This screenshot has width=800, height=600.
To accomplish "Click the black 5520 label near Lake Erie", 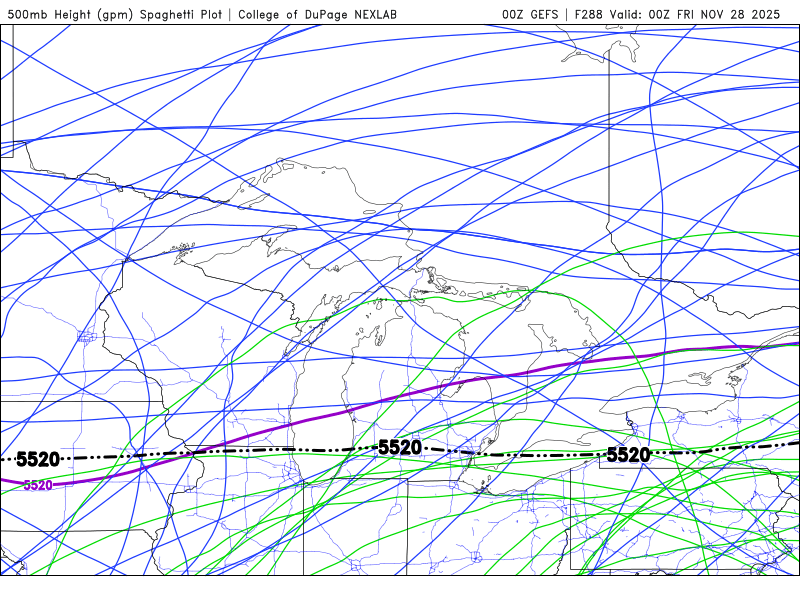I will [628, 454].
